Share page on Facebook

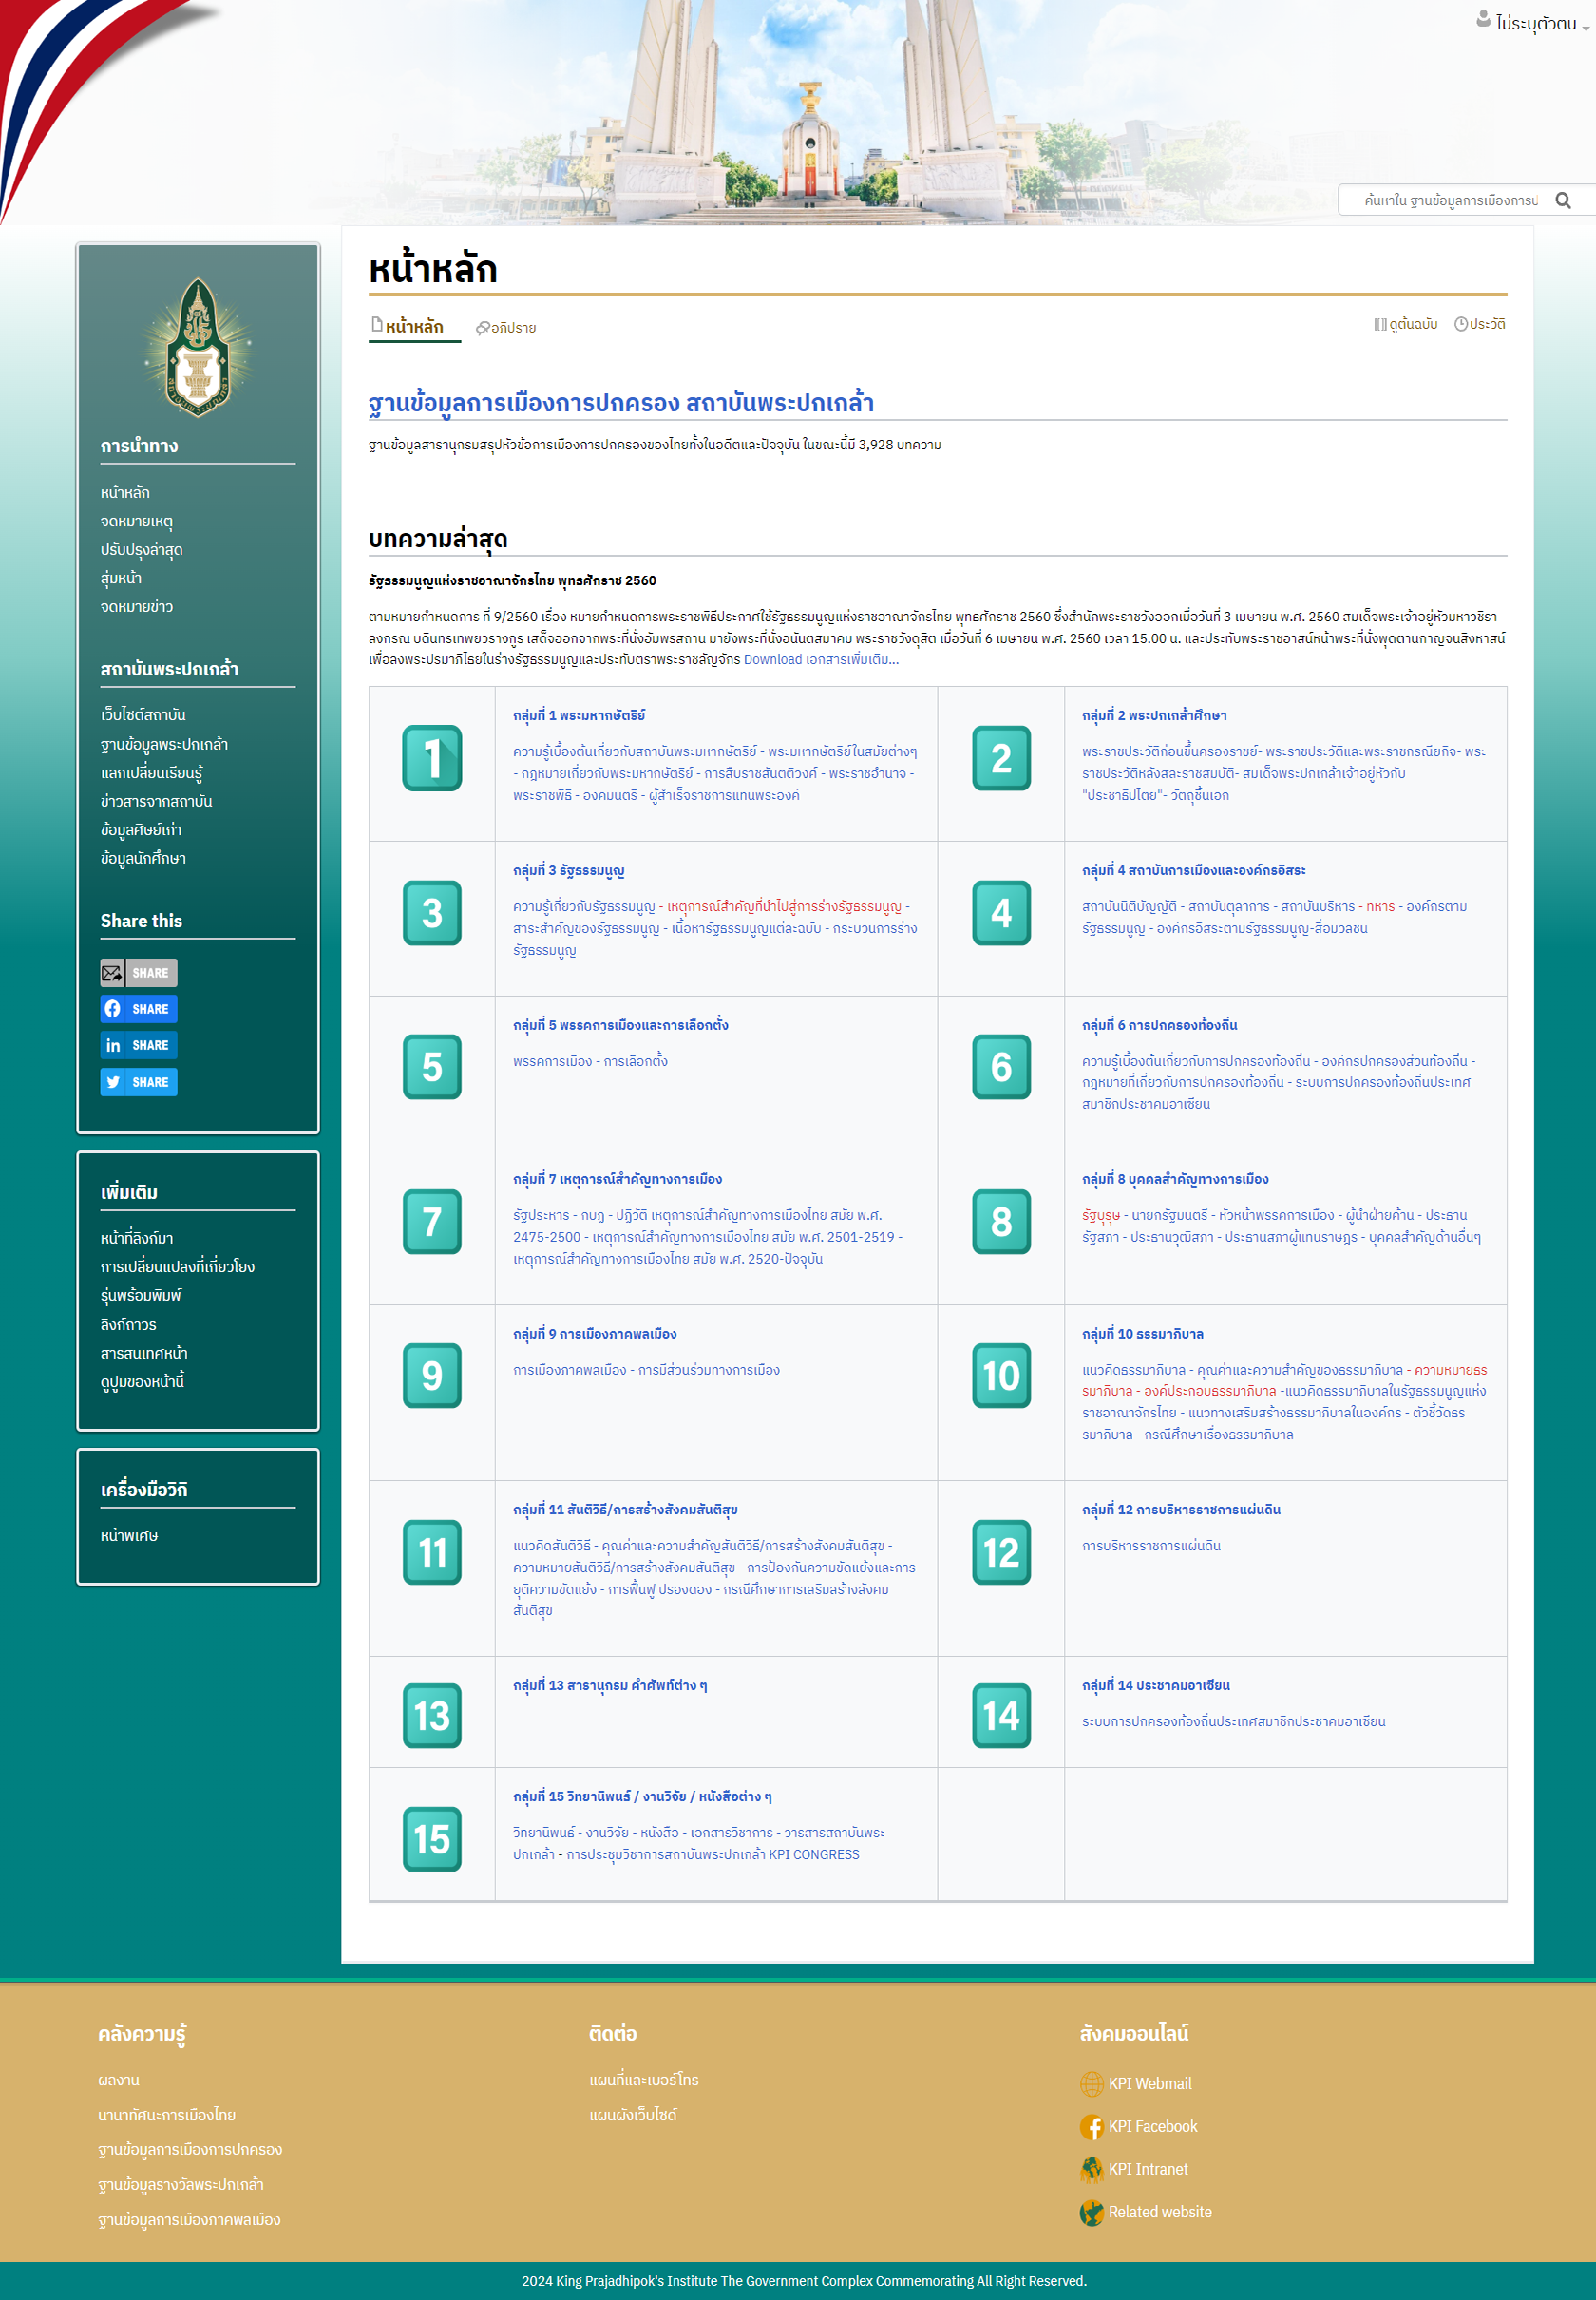point(138,1008)
